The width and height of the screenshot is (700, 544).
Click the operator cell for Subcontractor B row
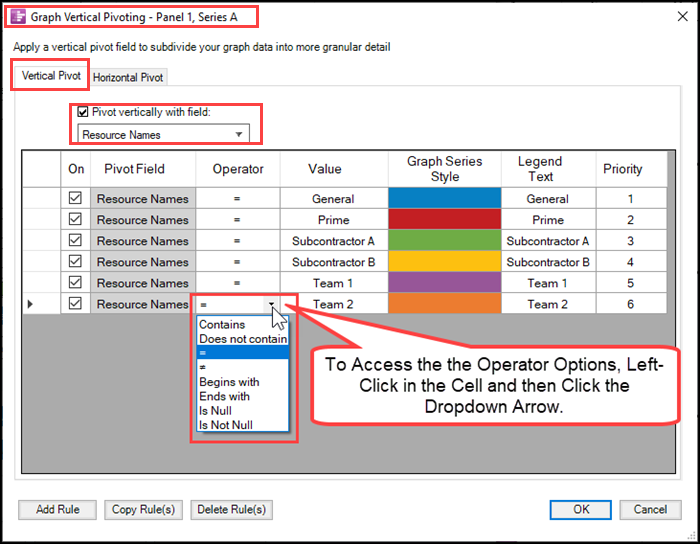pos(238,261)
